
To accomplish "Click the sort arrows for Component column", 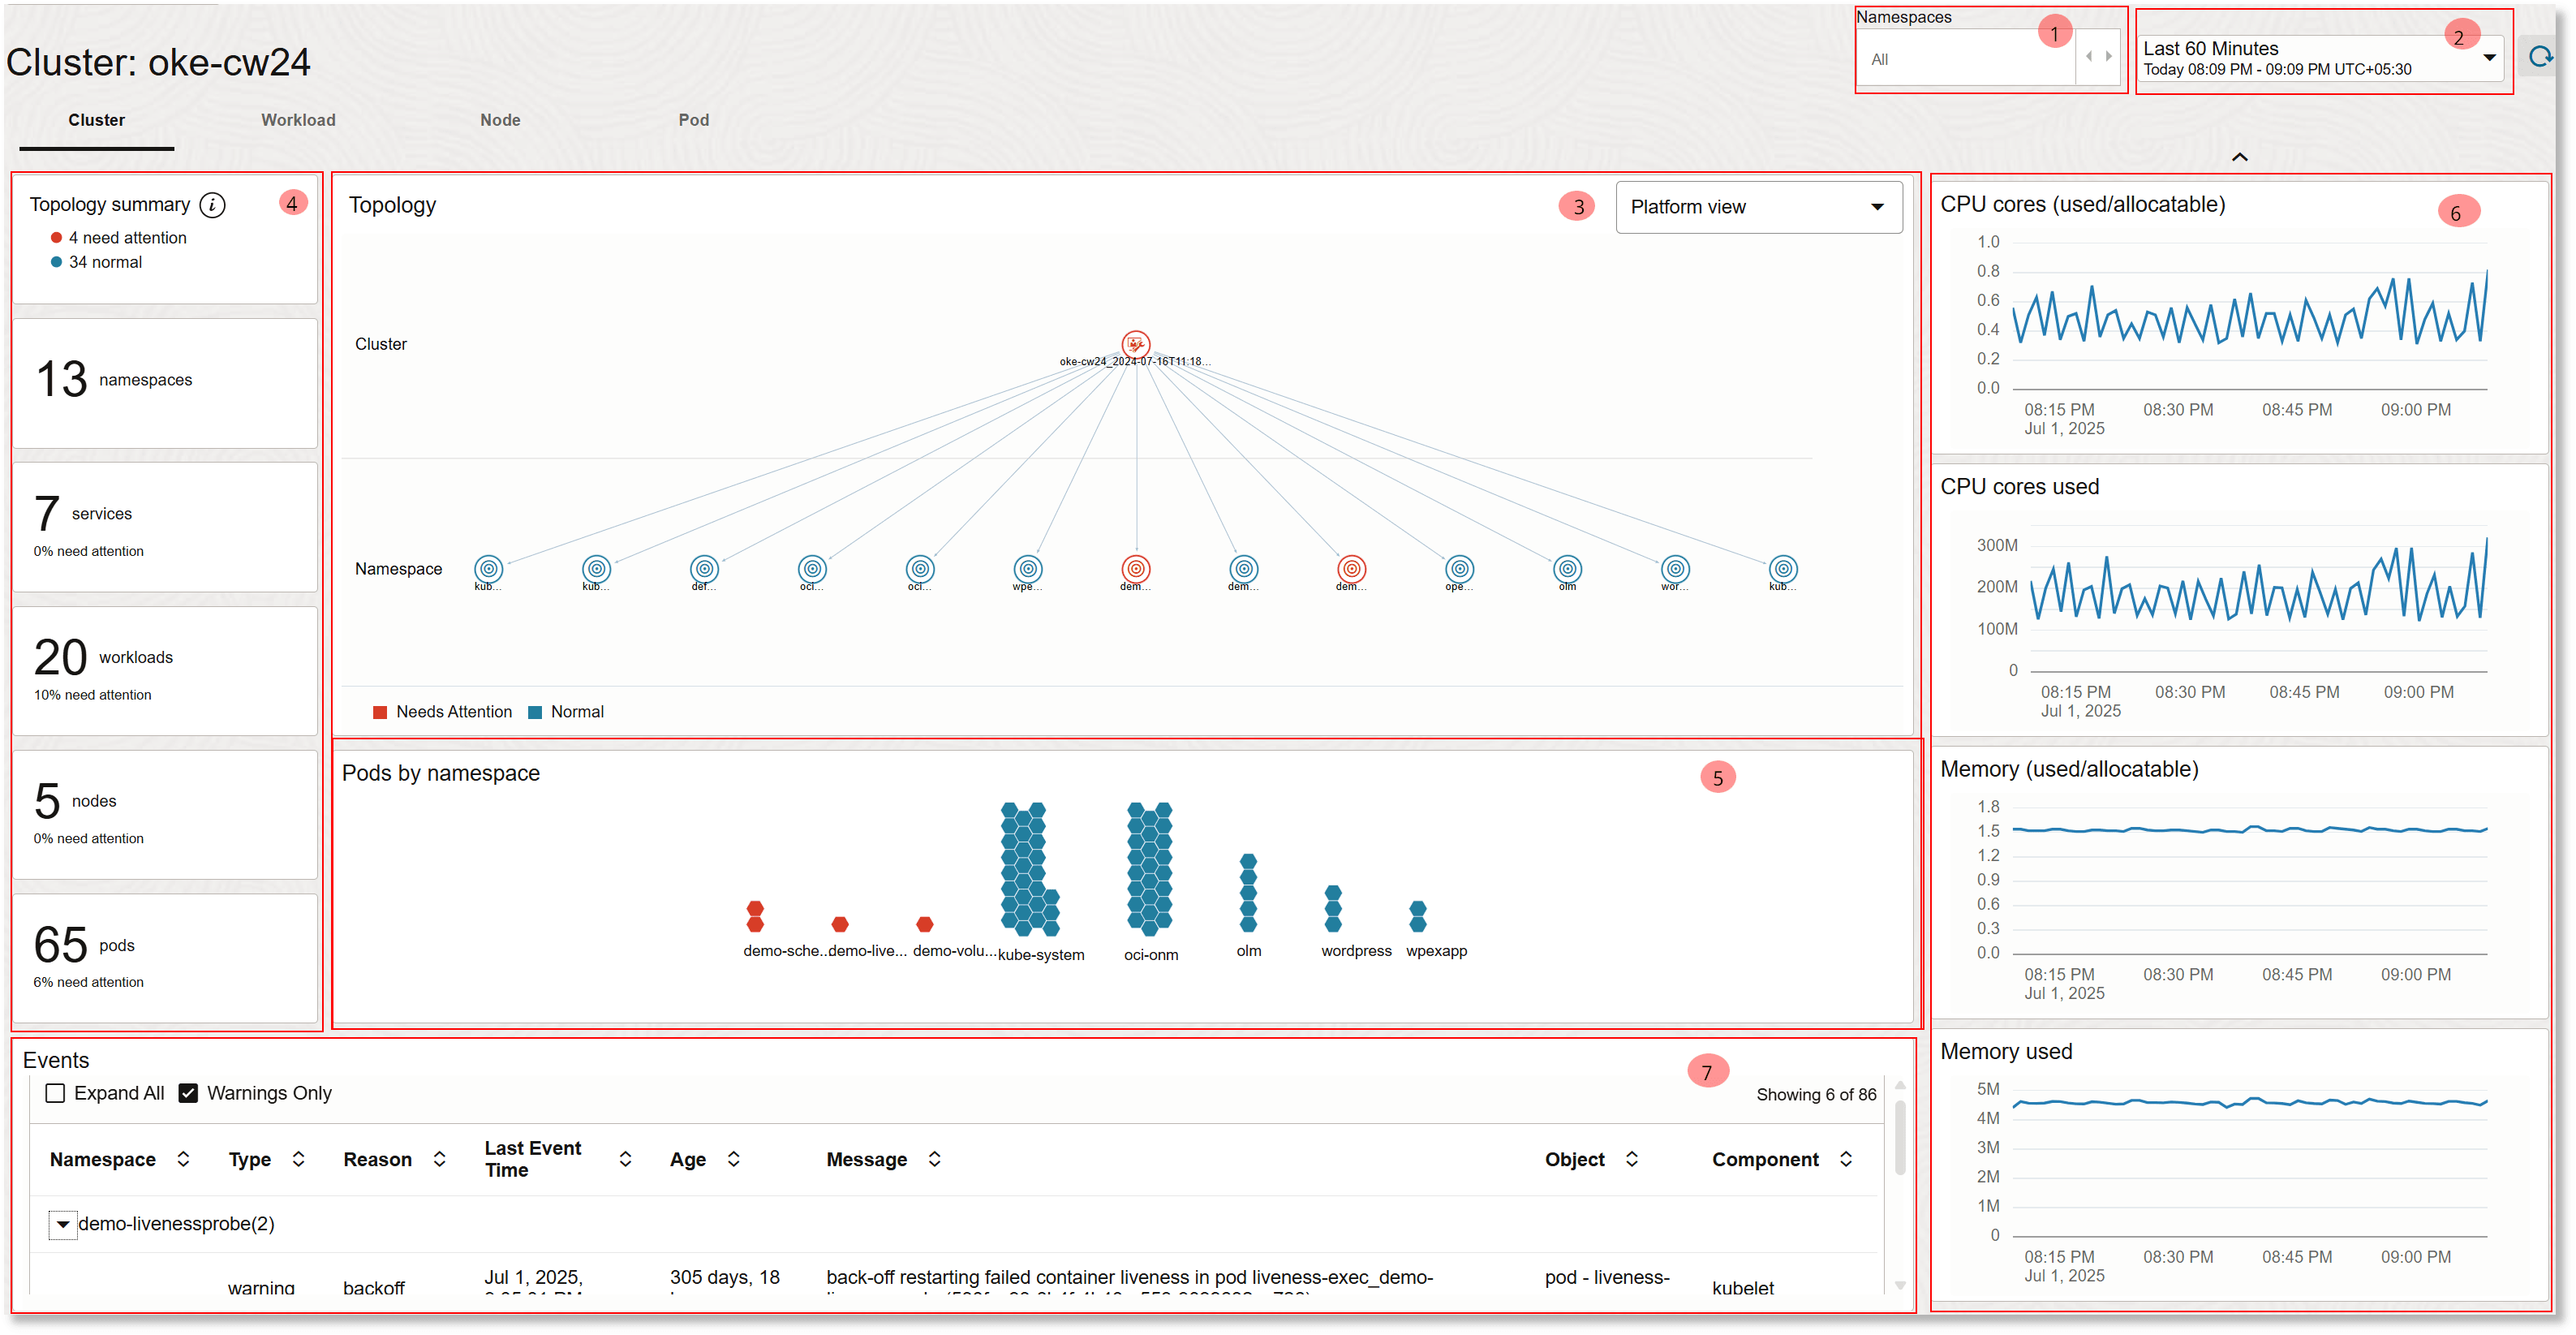I will (x=1846, y=1159).
